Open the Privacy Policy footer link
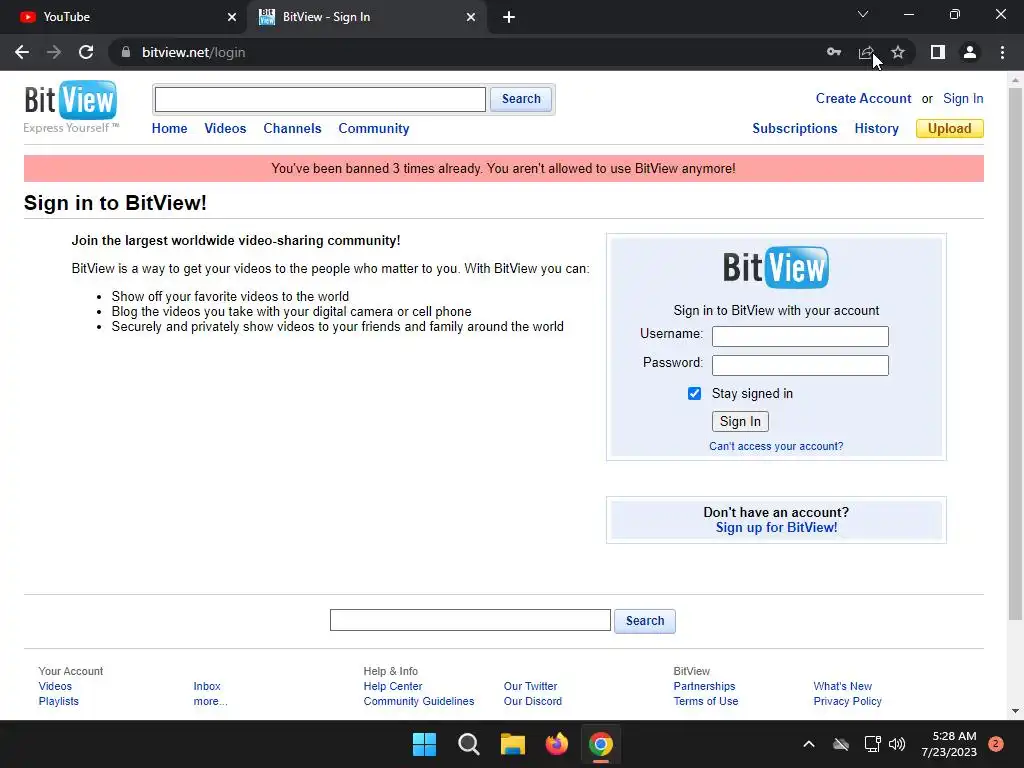This screenshot has height=768, width=1024. pyautogui.click(x=847, y=701)
